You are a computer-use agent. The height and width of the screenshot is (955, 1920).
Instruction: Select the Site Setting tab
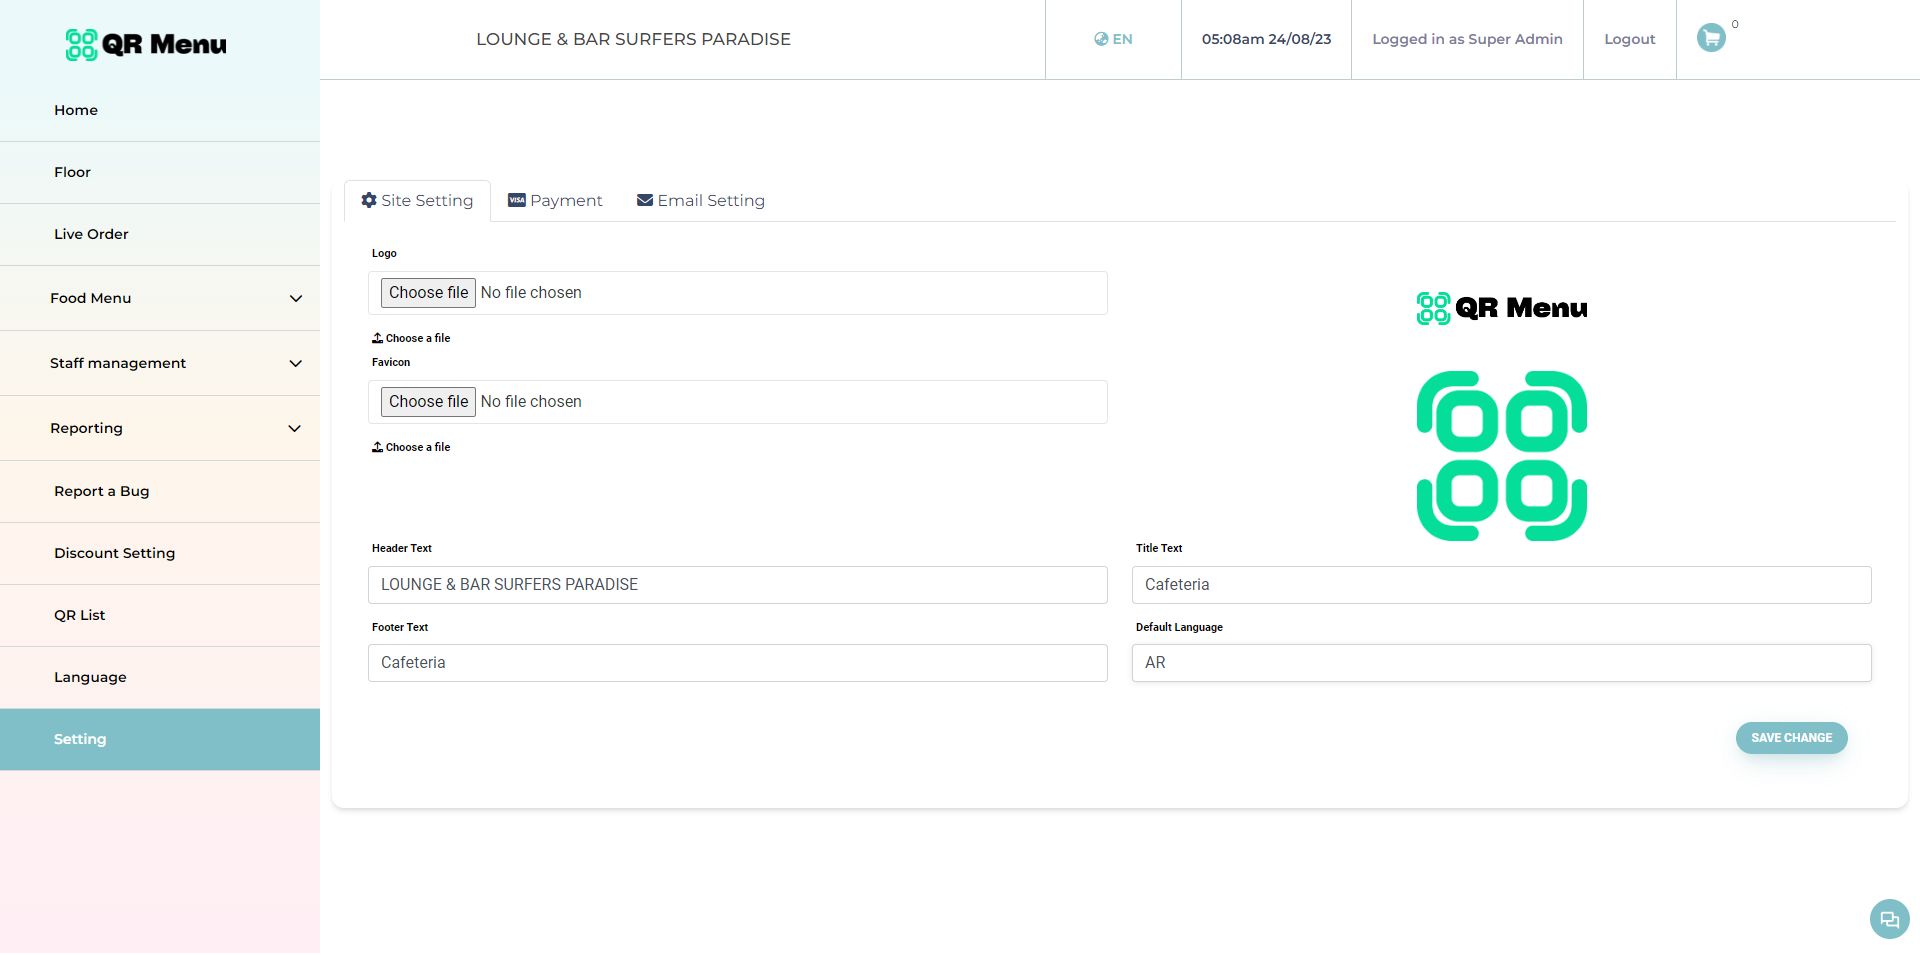tap(417, 200)
